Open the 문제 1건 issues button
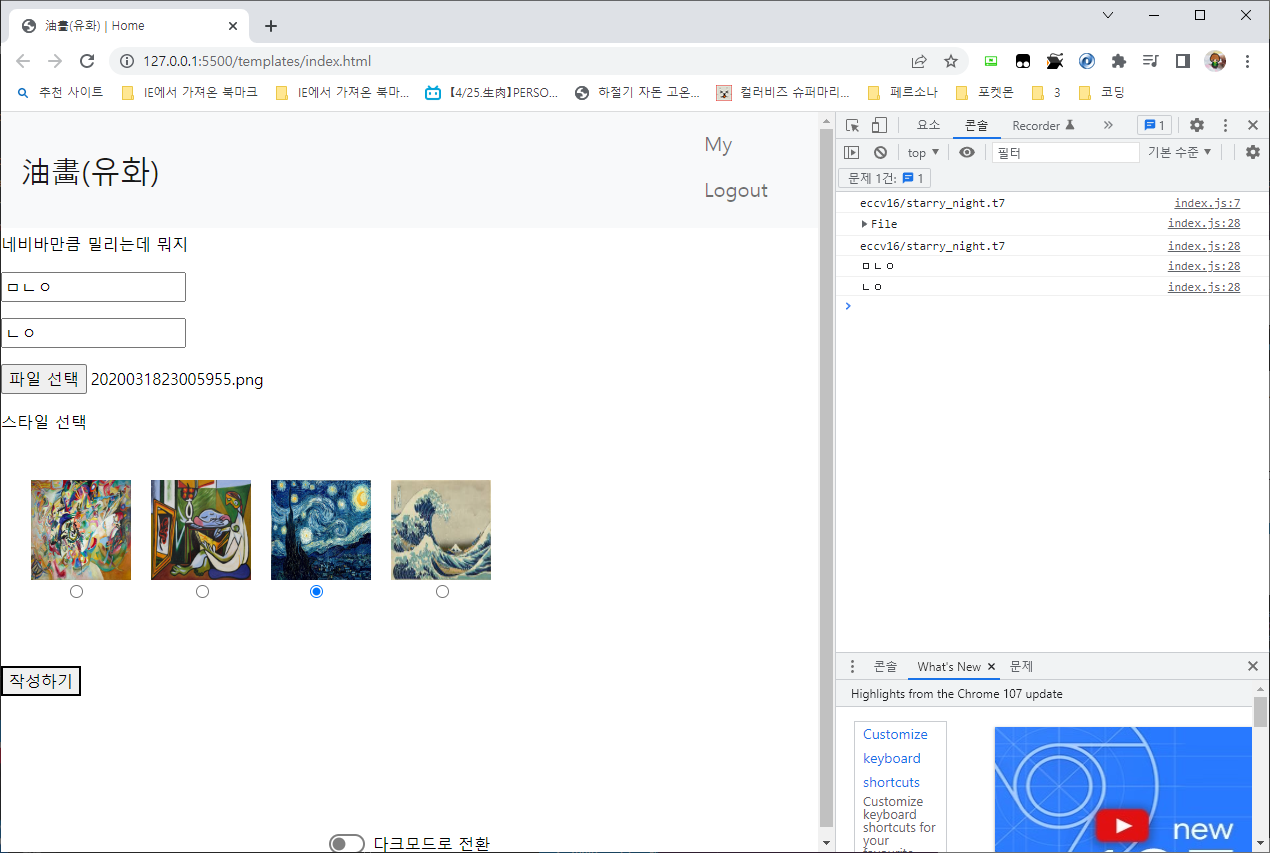Viewport: 1270px width, 853px height. tap(884, 178)
